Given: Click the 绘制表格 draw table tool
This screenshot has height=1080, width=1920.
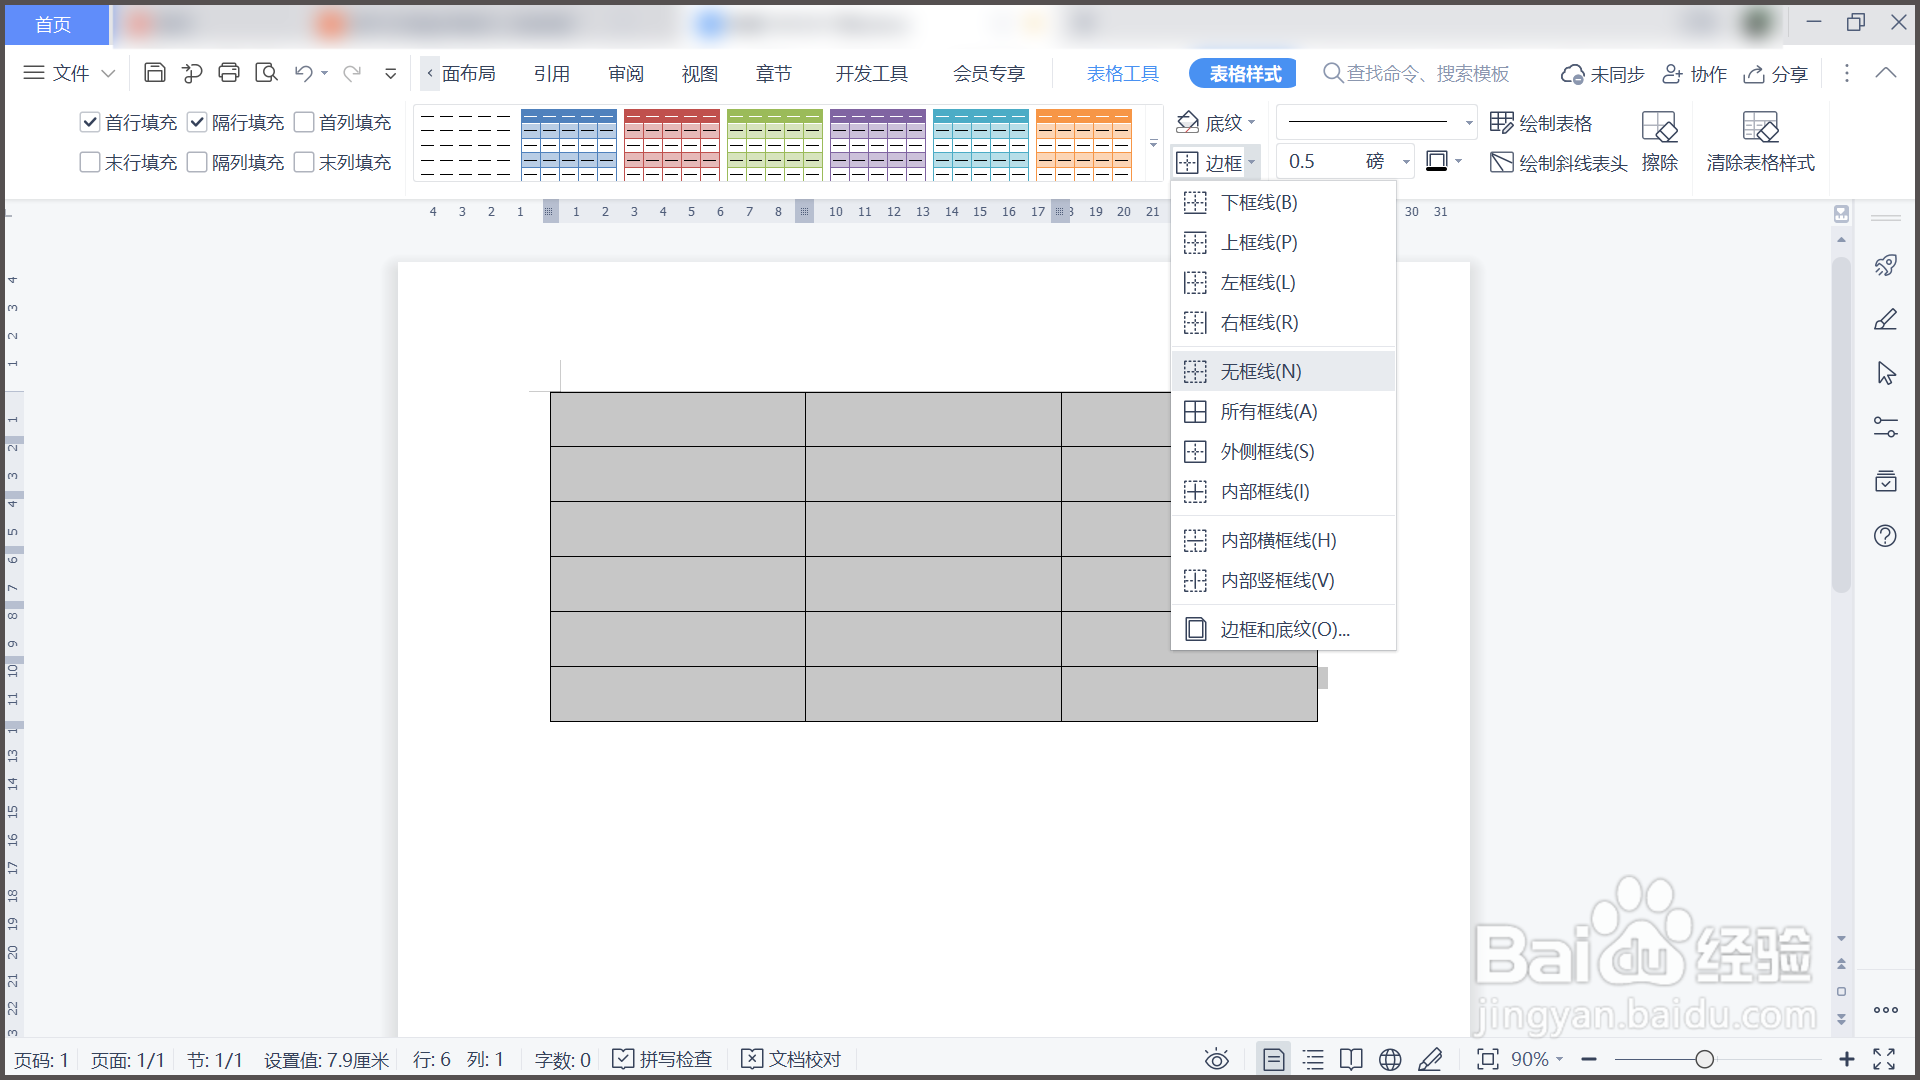Looking at the screenshot, I should click(1541, 123).
